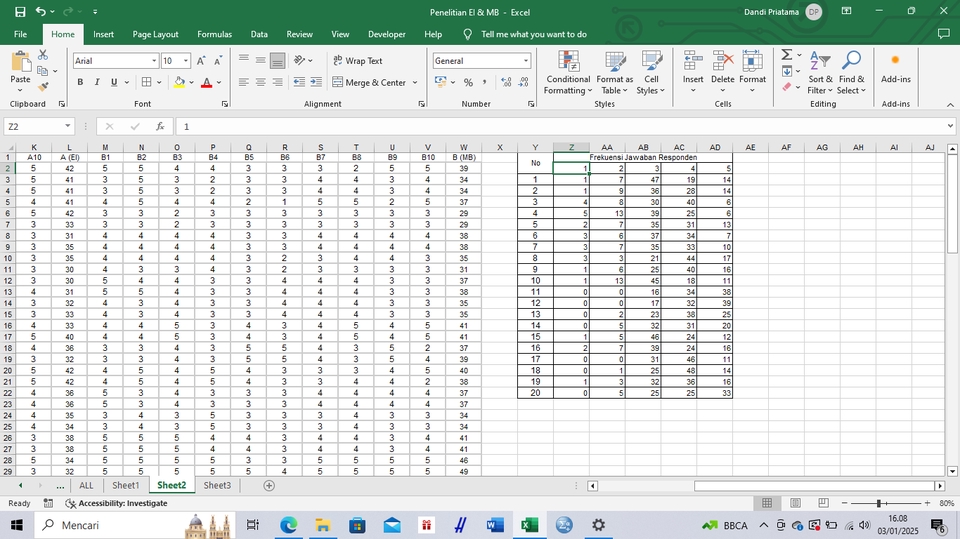Open the File menu
Screen dimensions: 960x539
[20, 34]
